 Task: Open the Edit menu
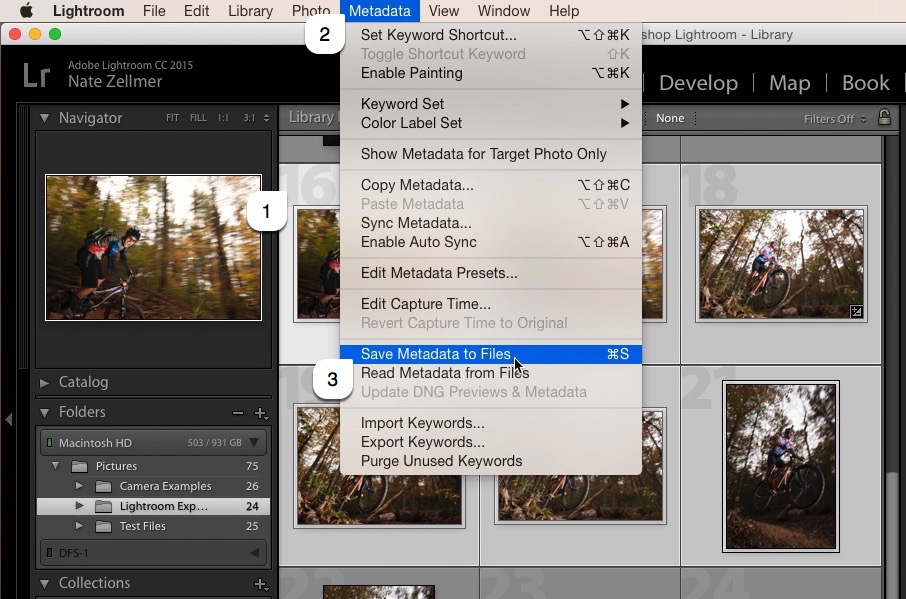click(196, 11)
